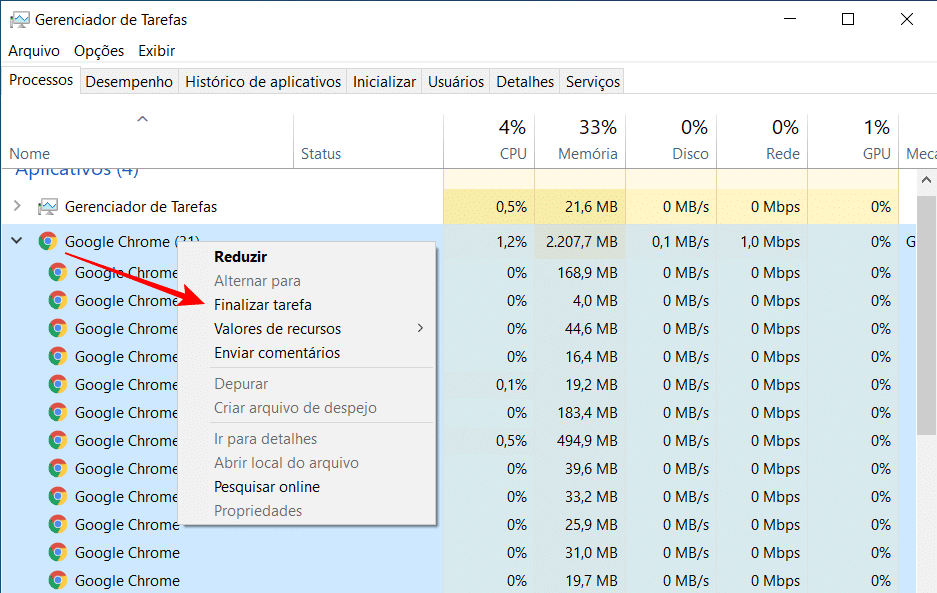Open the Valores de recursos submenu
This screenshot has width=937, height=593.
tap(280, 328)
